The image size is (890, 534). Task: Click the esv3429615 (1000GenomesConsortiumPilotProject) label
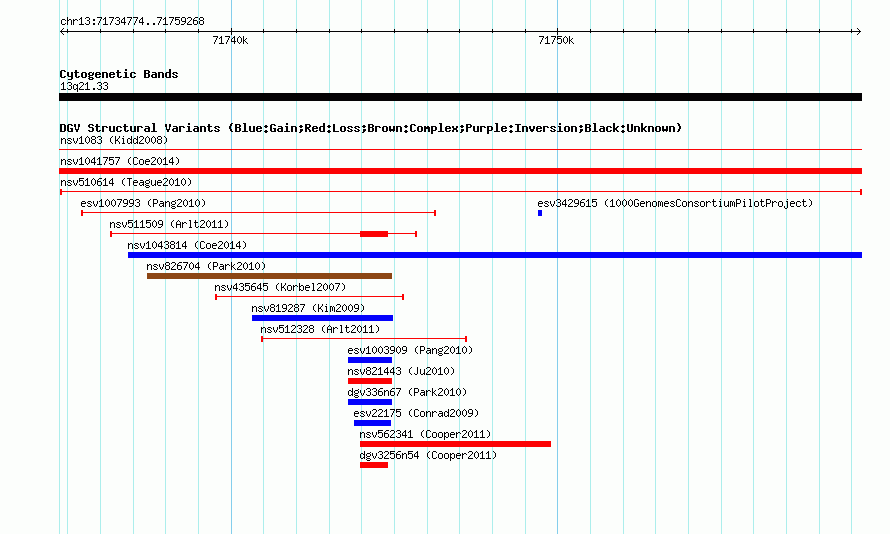[x=675, y=203]
